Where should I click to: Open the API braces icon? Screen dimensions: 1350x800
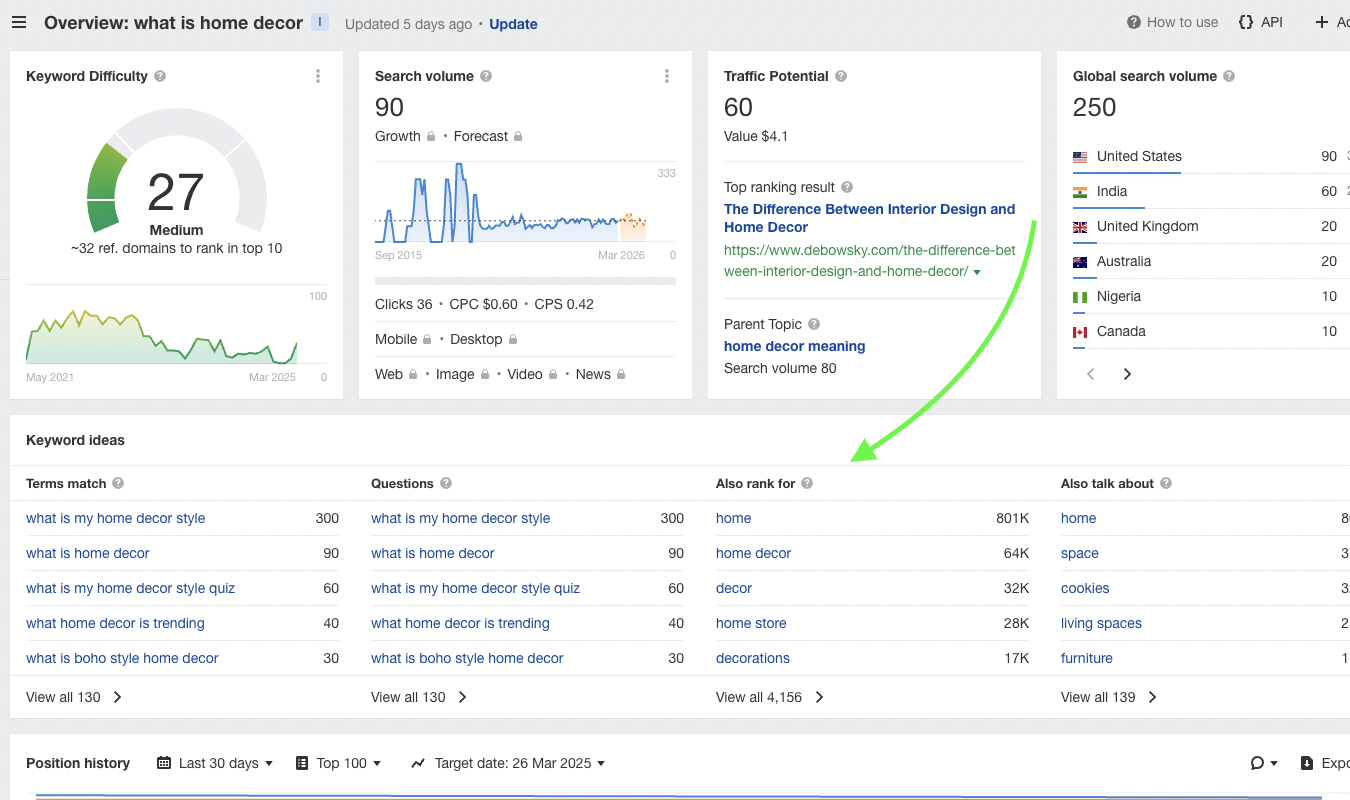(1246, 22)
